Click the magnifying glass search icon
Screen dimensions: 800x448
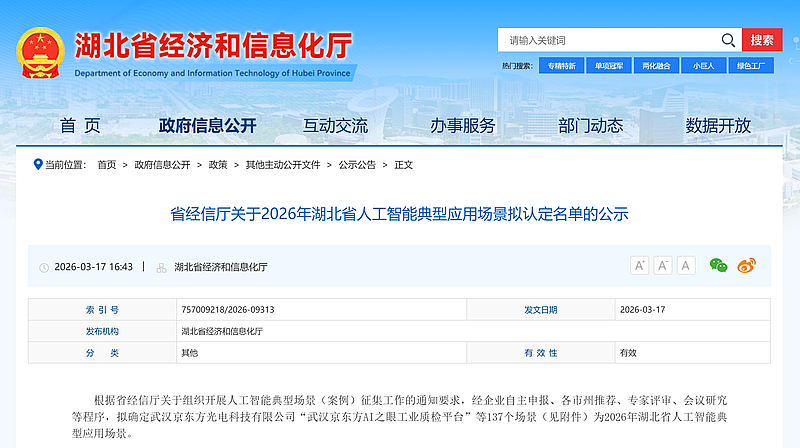728,40
